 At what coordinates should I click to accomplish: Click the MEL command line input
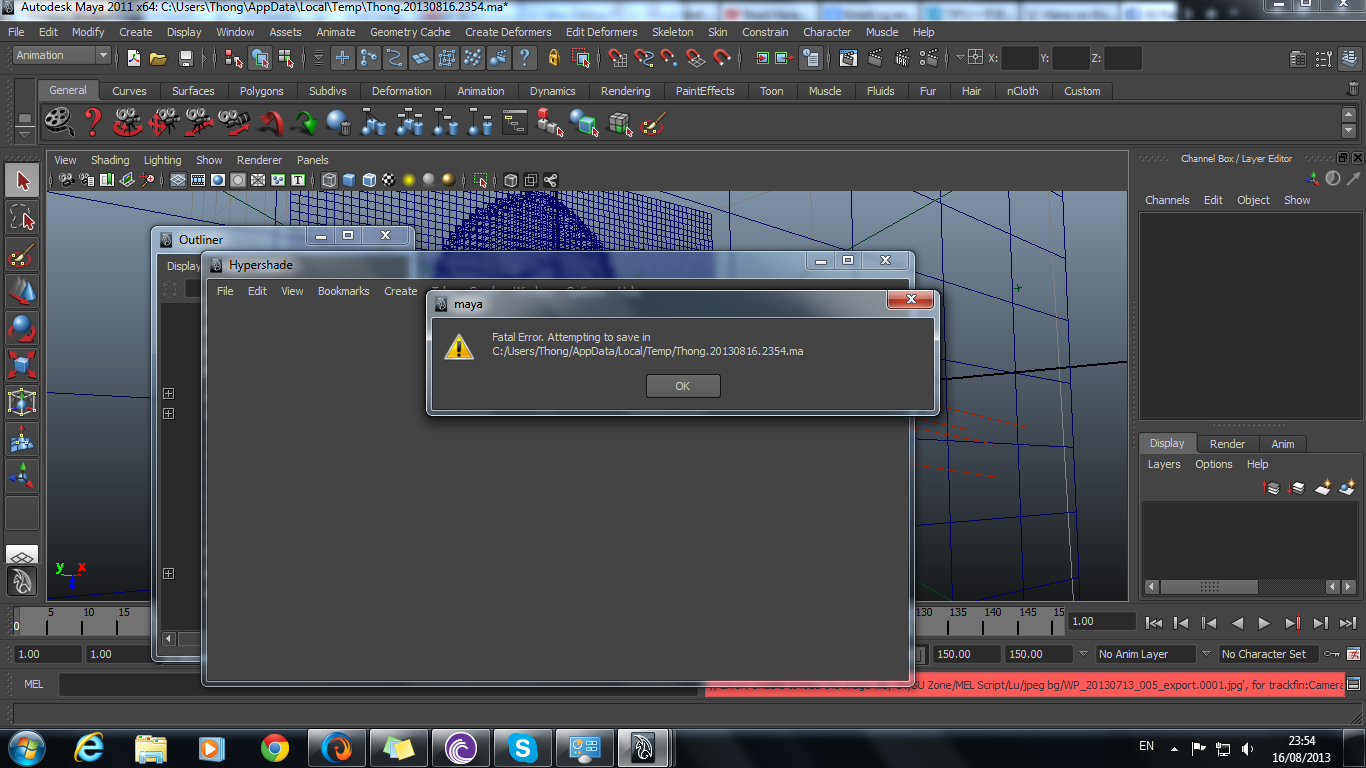coord(378,685)
